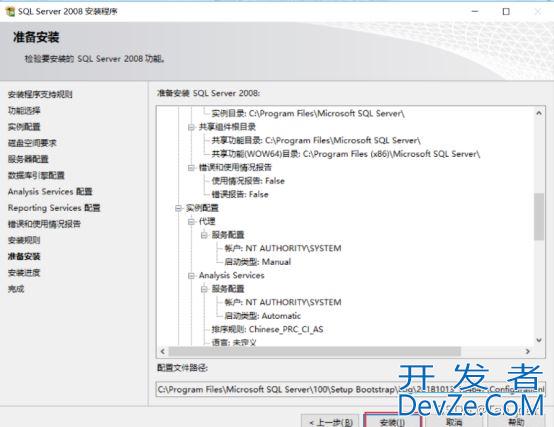Image resolution: width=554 pixels, height=427 pixels.
Task: Click the 取消 cancel button
Action: click(x=454, y=421)
